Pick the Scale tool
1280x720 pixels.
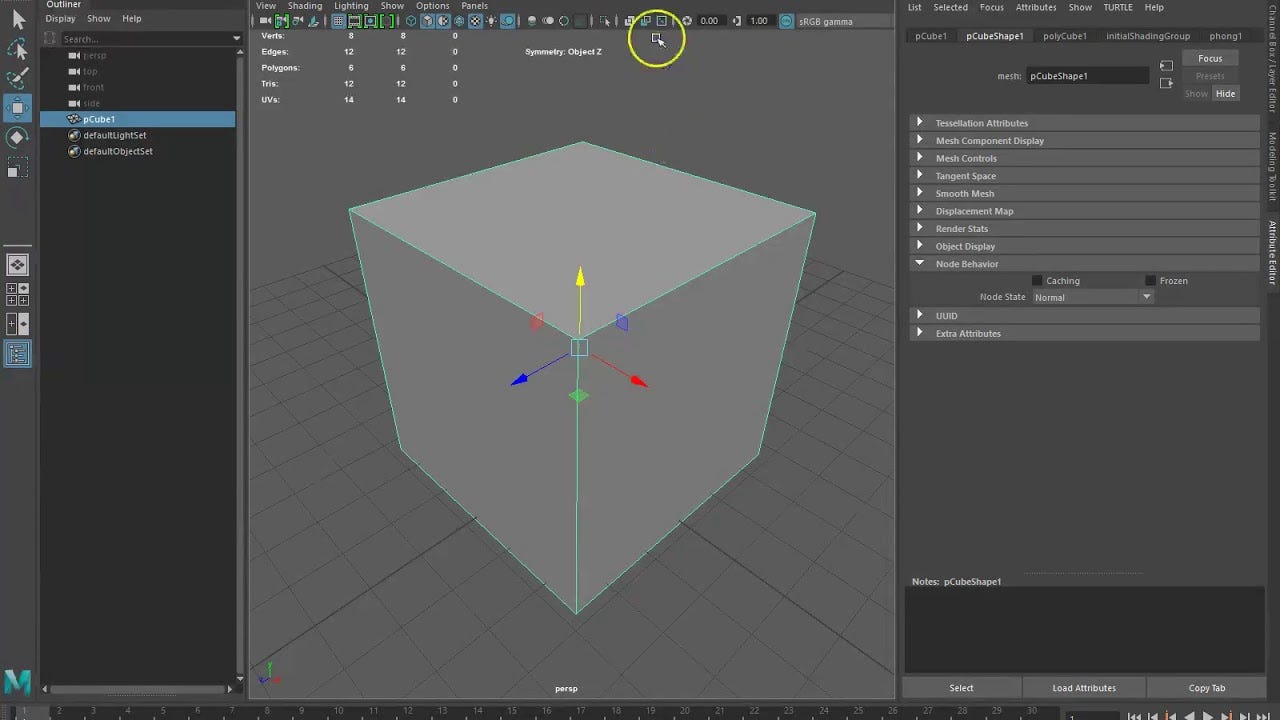[17, 168]
